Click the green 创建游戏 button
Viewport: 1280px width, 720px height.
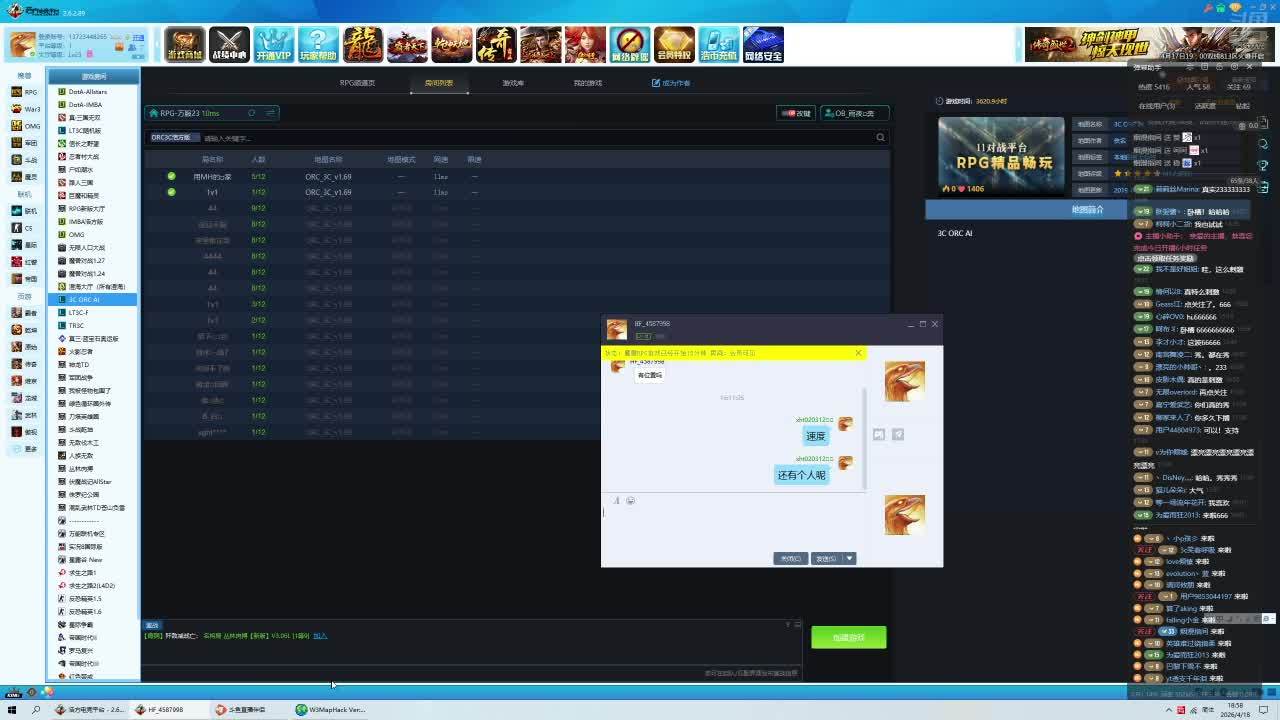[848, 637]
